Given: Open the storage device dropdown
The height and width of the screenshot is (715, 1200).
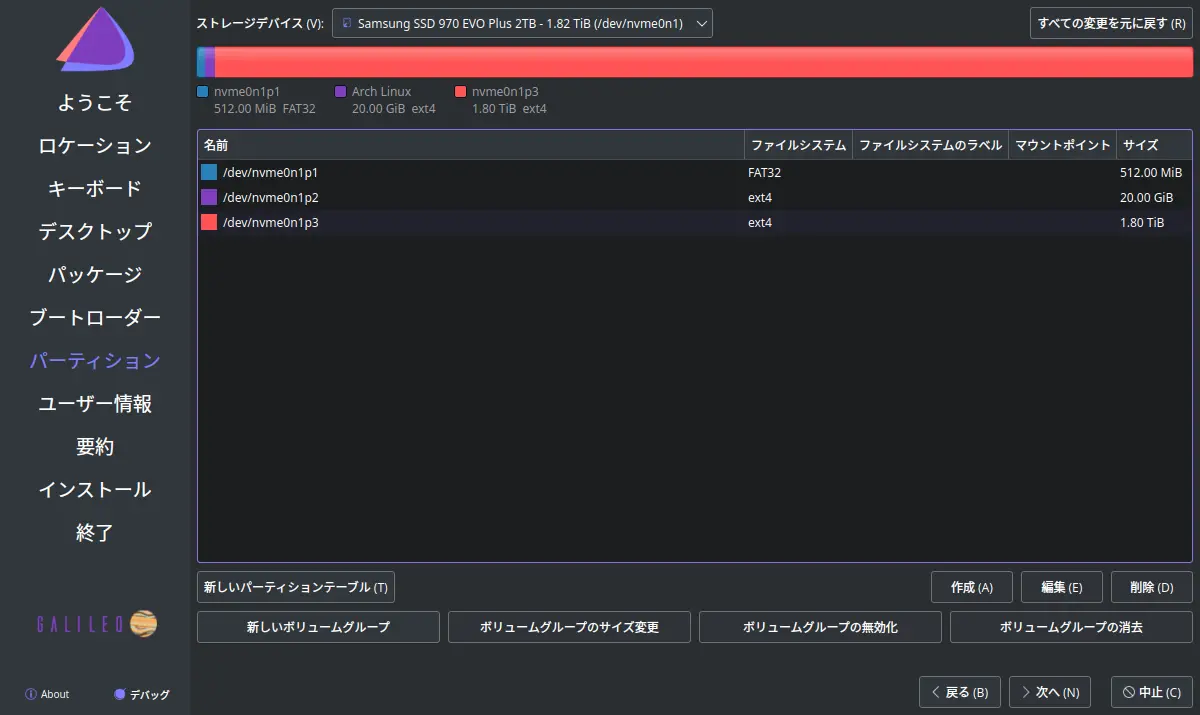Looking at the screenshot, I should click(522, 23).
